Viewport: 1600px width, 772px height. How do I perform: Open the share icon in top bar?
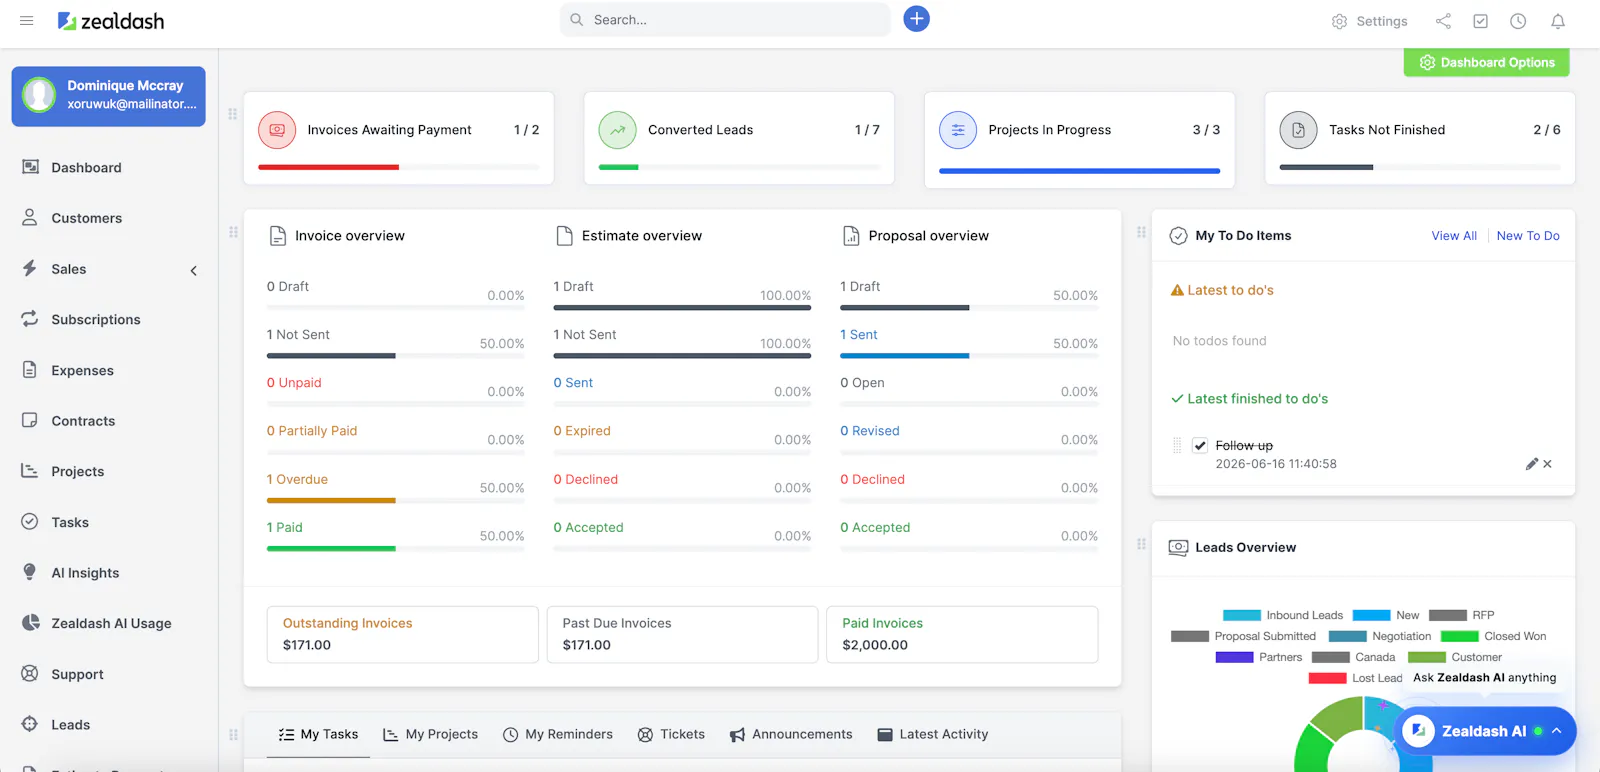(x=1443, y=21)
